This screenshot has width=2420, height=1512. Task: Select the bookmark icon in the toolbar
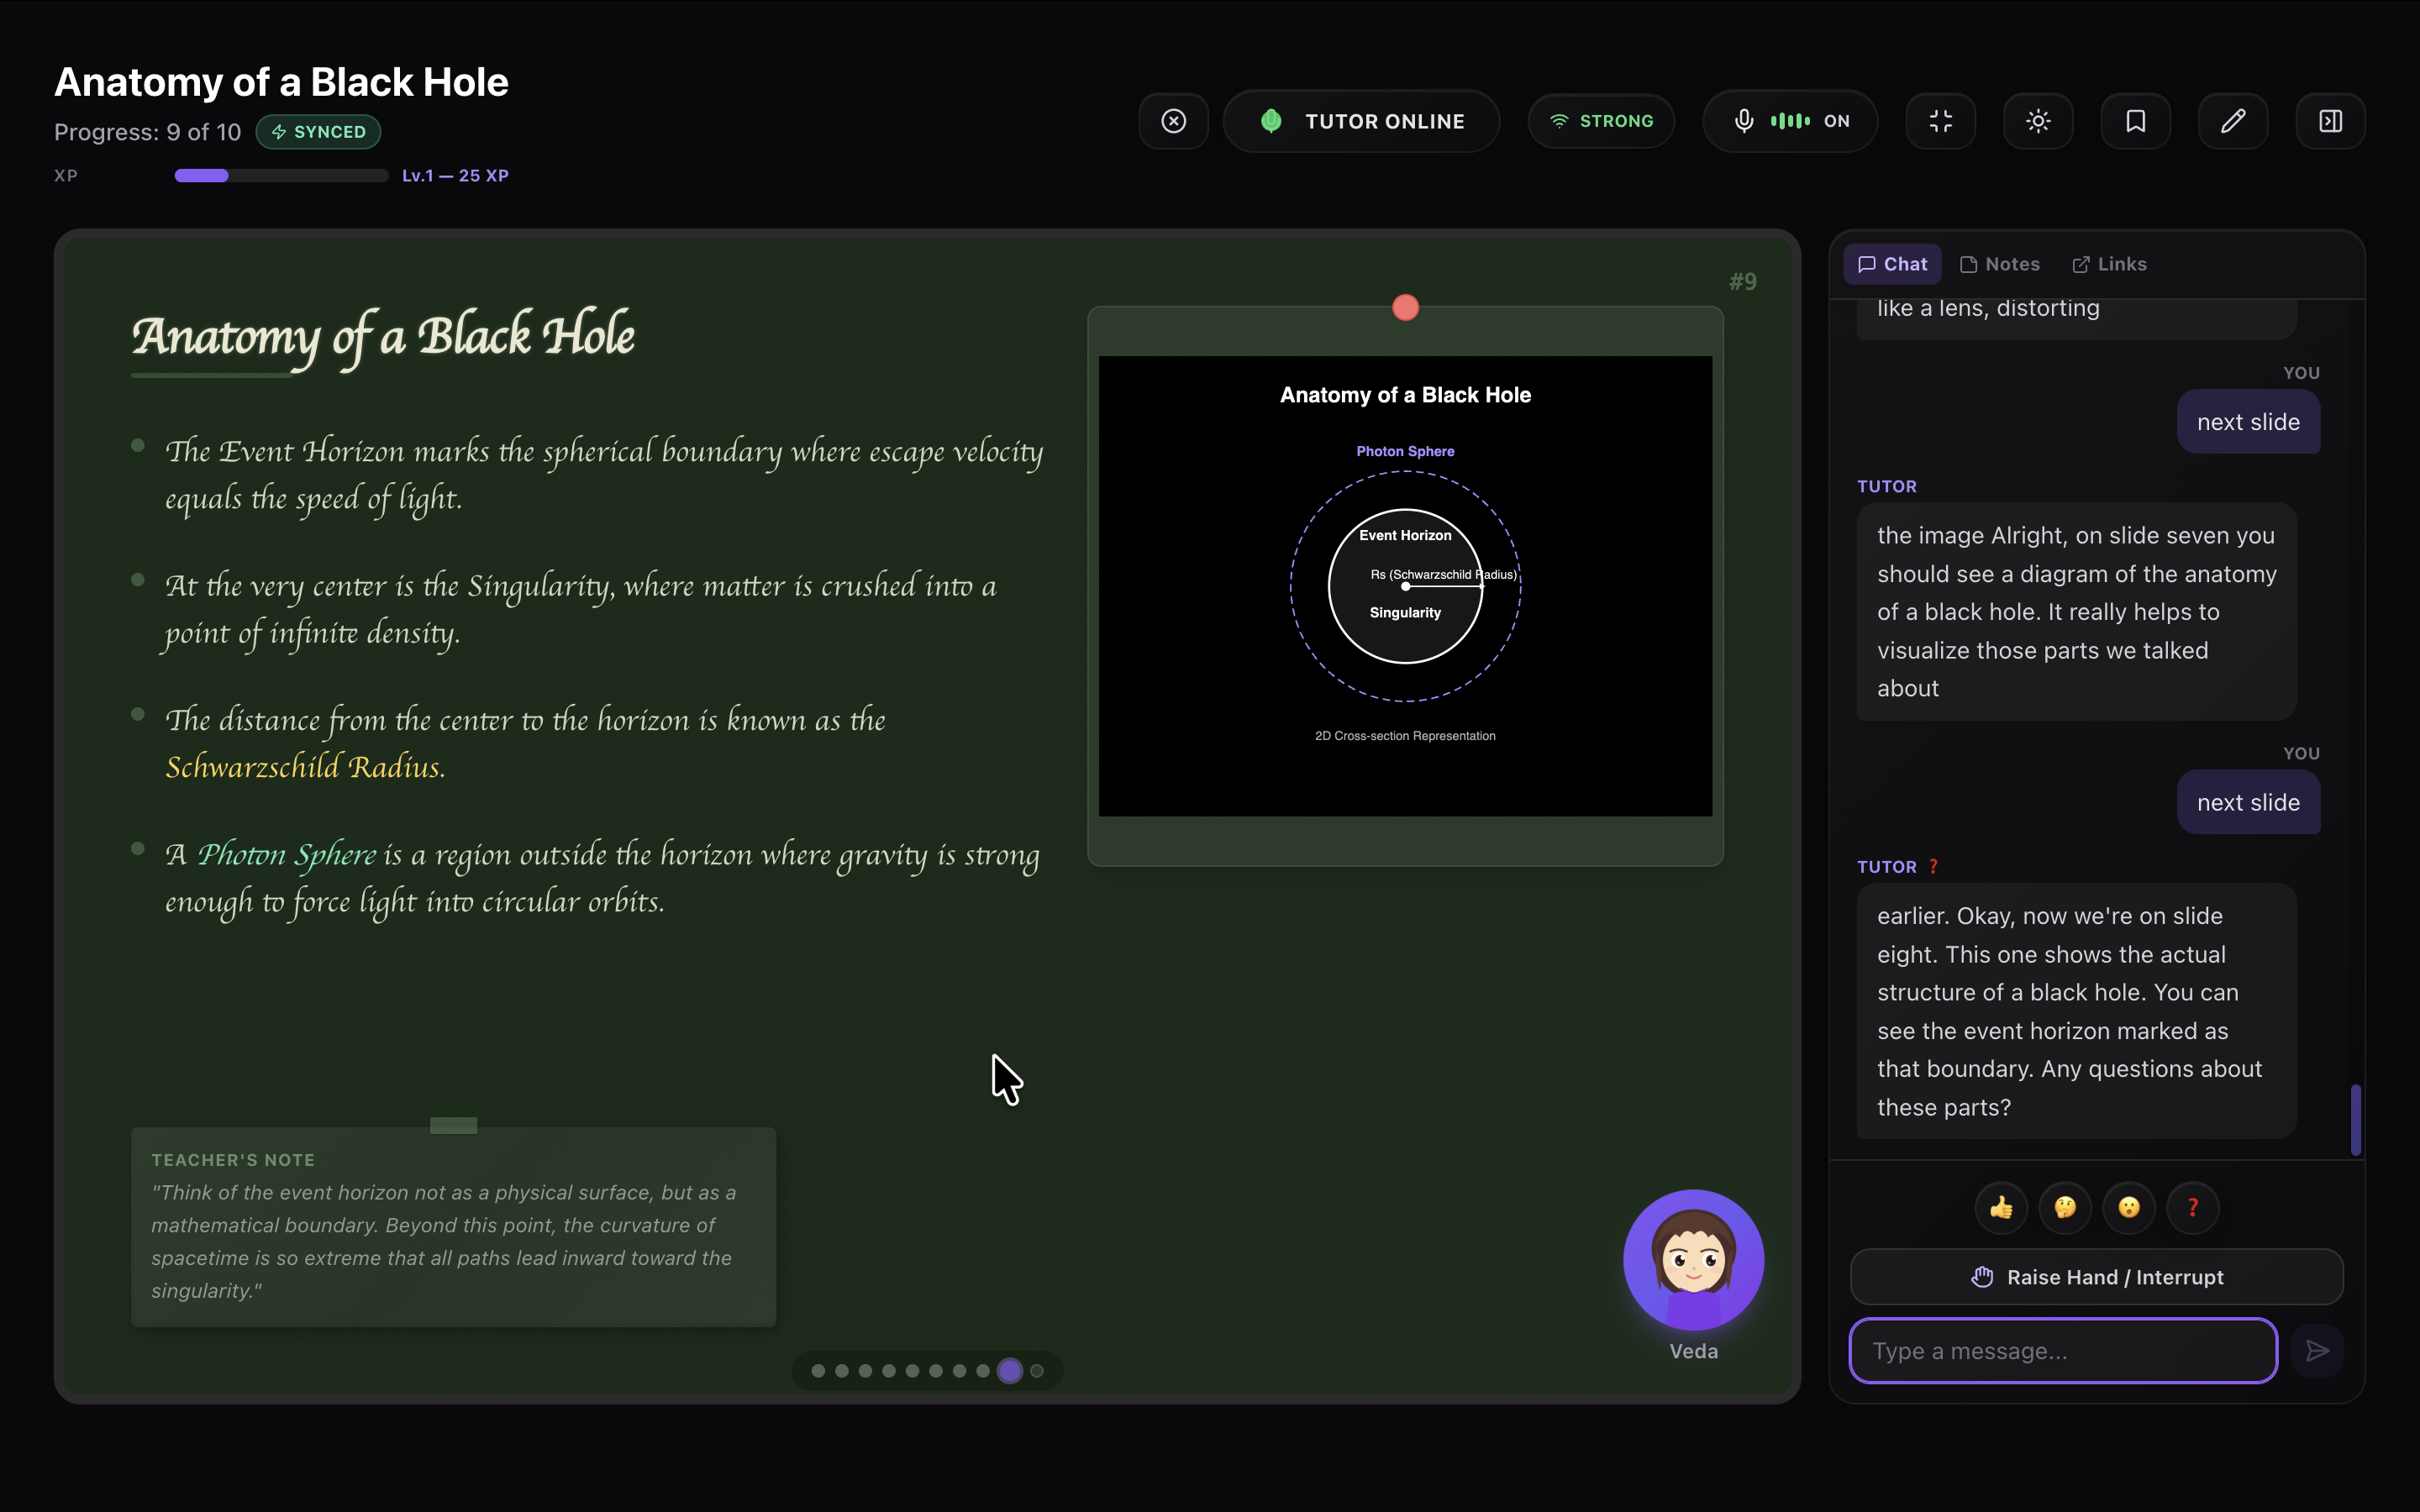[2135, 121]
